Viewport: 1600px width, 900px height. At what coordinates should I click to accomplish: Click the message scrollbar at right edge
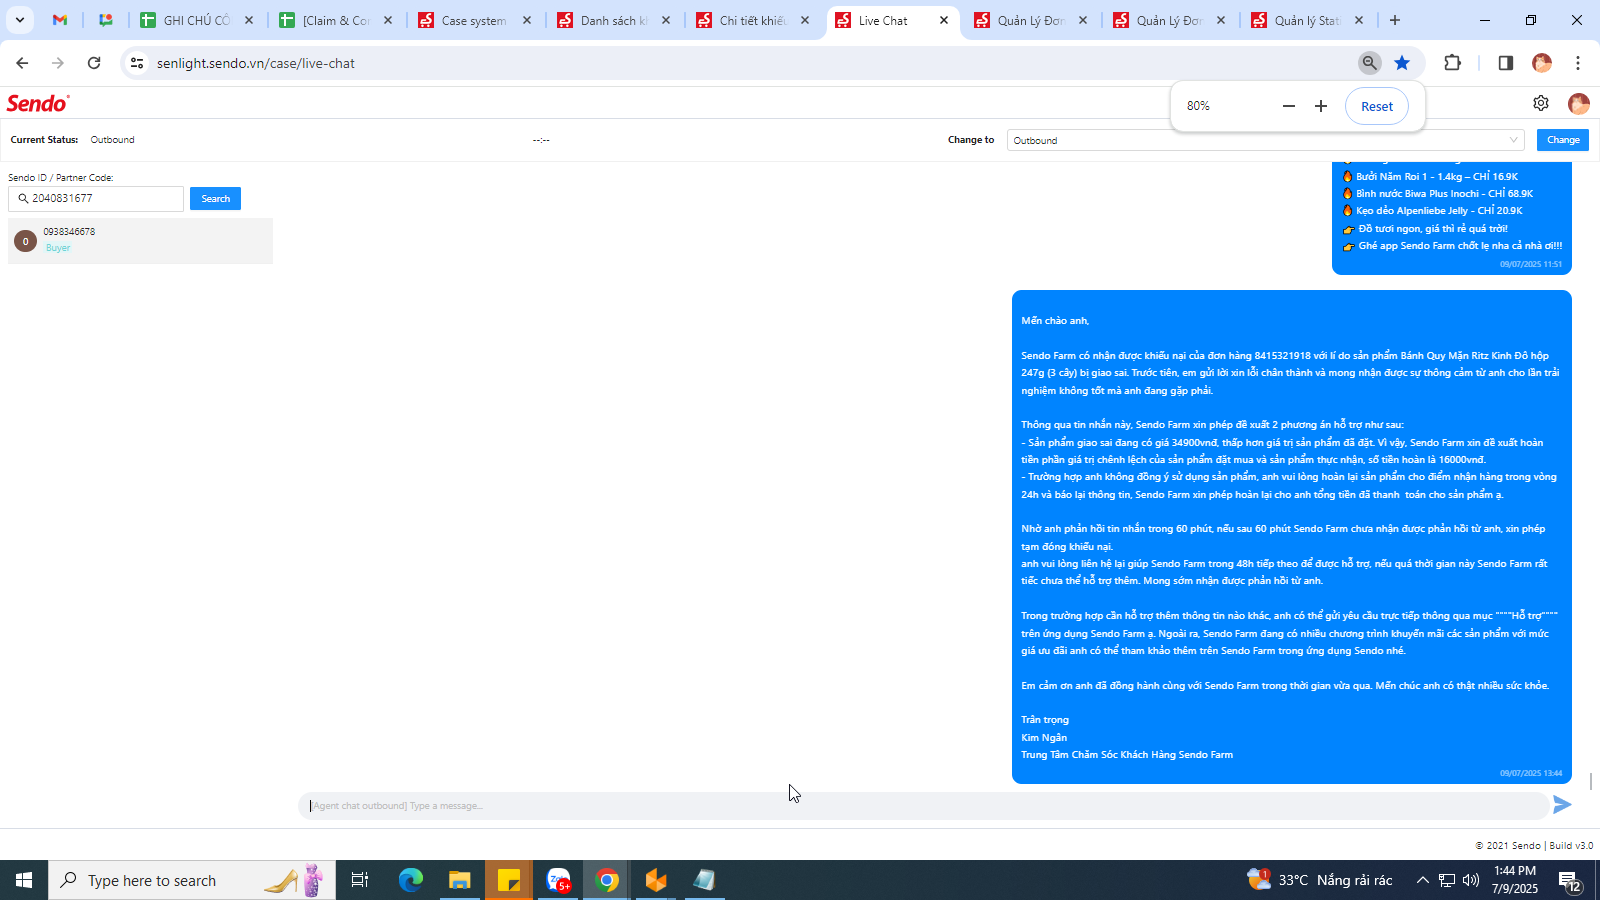coord(1590,780)
